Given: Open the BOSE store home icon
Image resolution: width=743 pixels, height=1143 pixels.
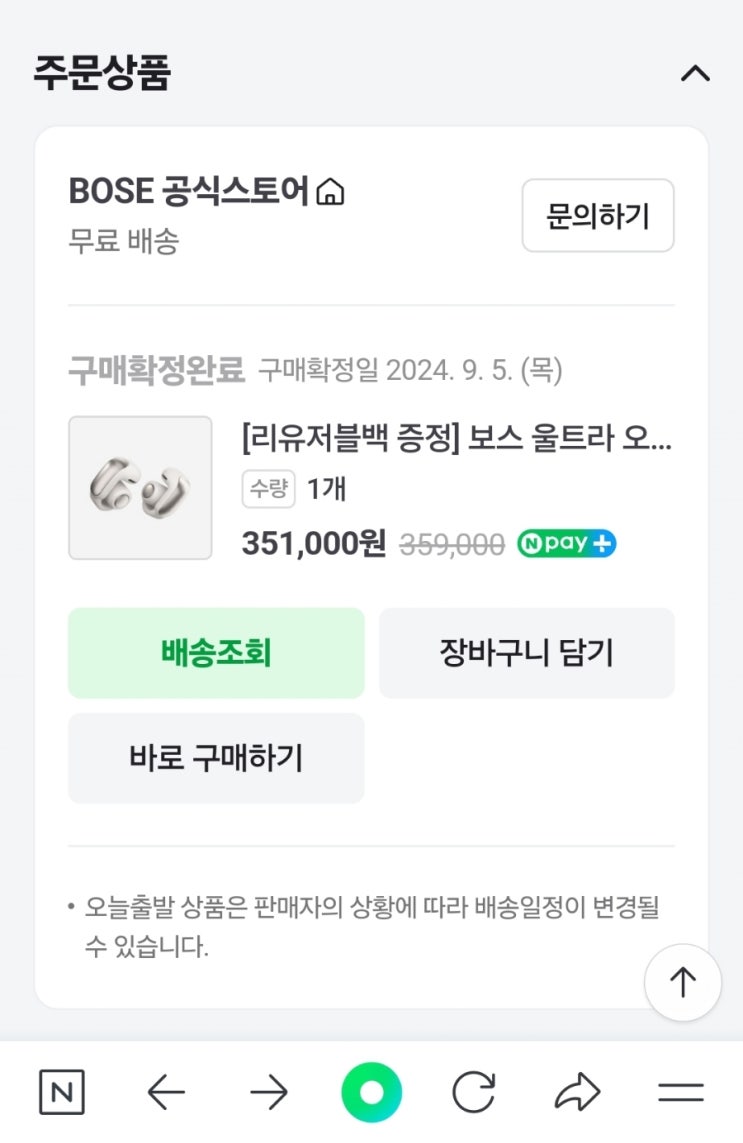Looking at the screenshot, I should pyautogui.click(x=329, y=191).
